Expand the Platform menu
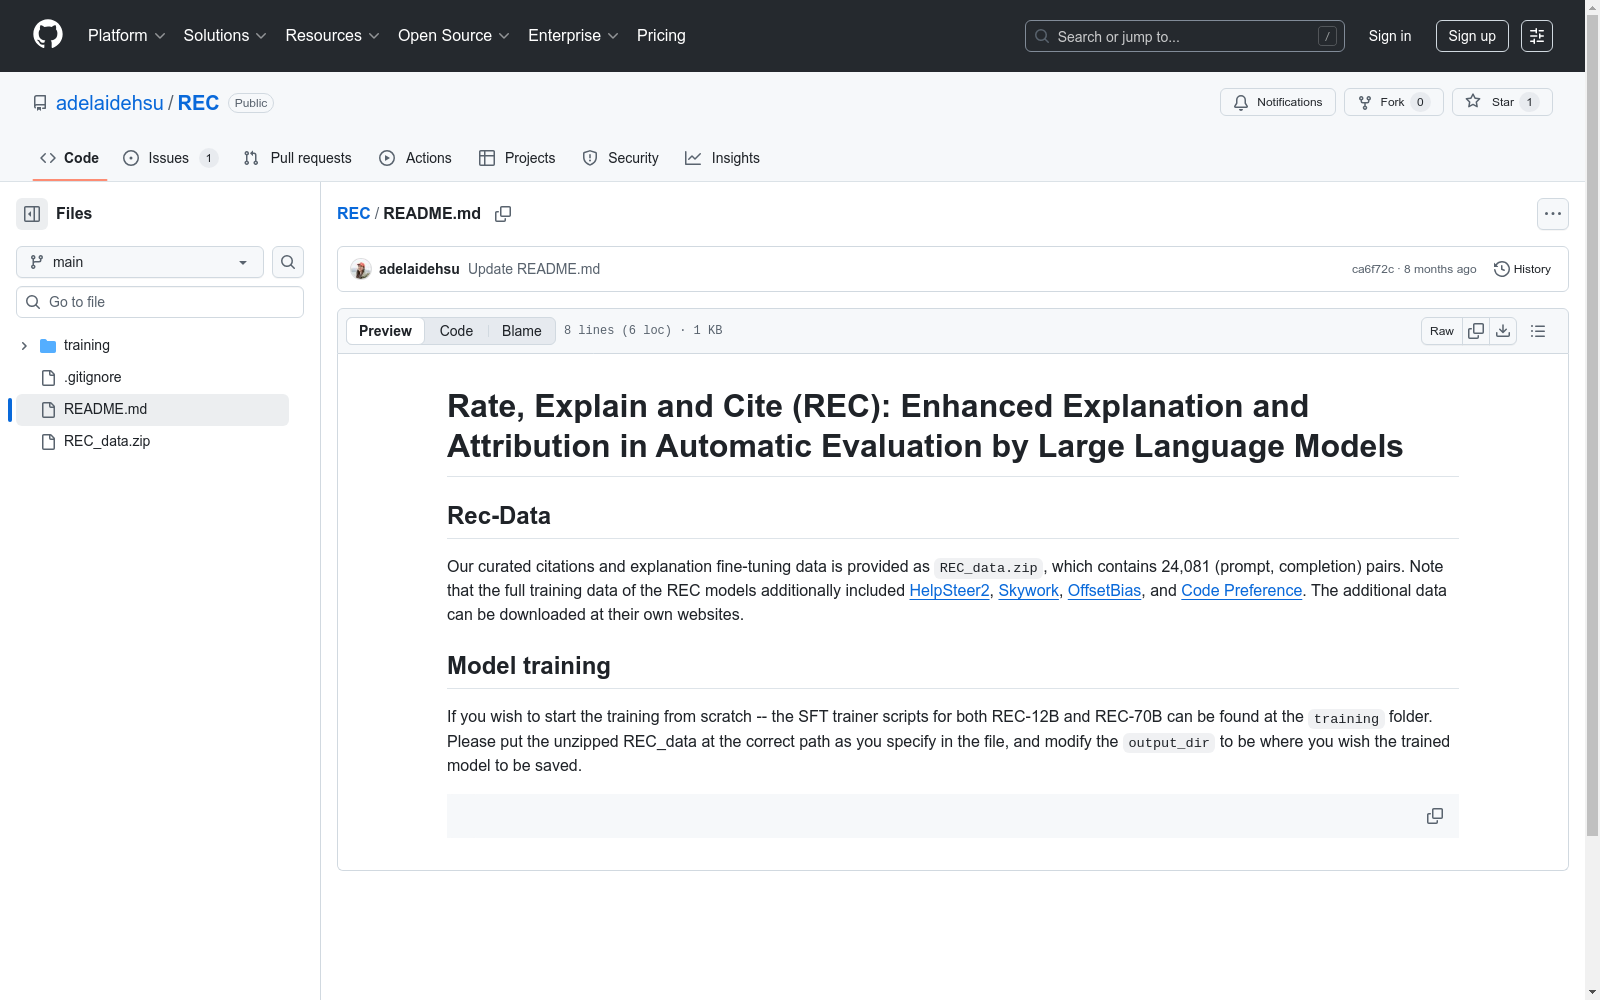 [126, 36]
